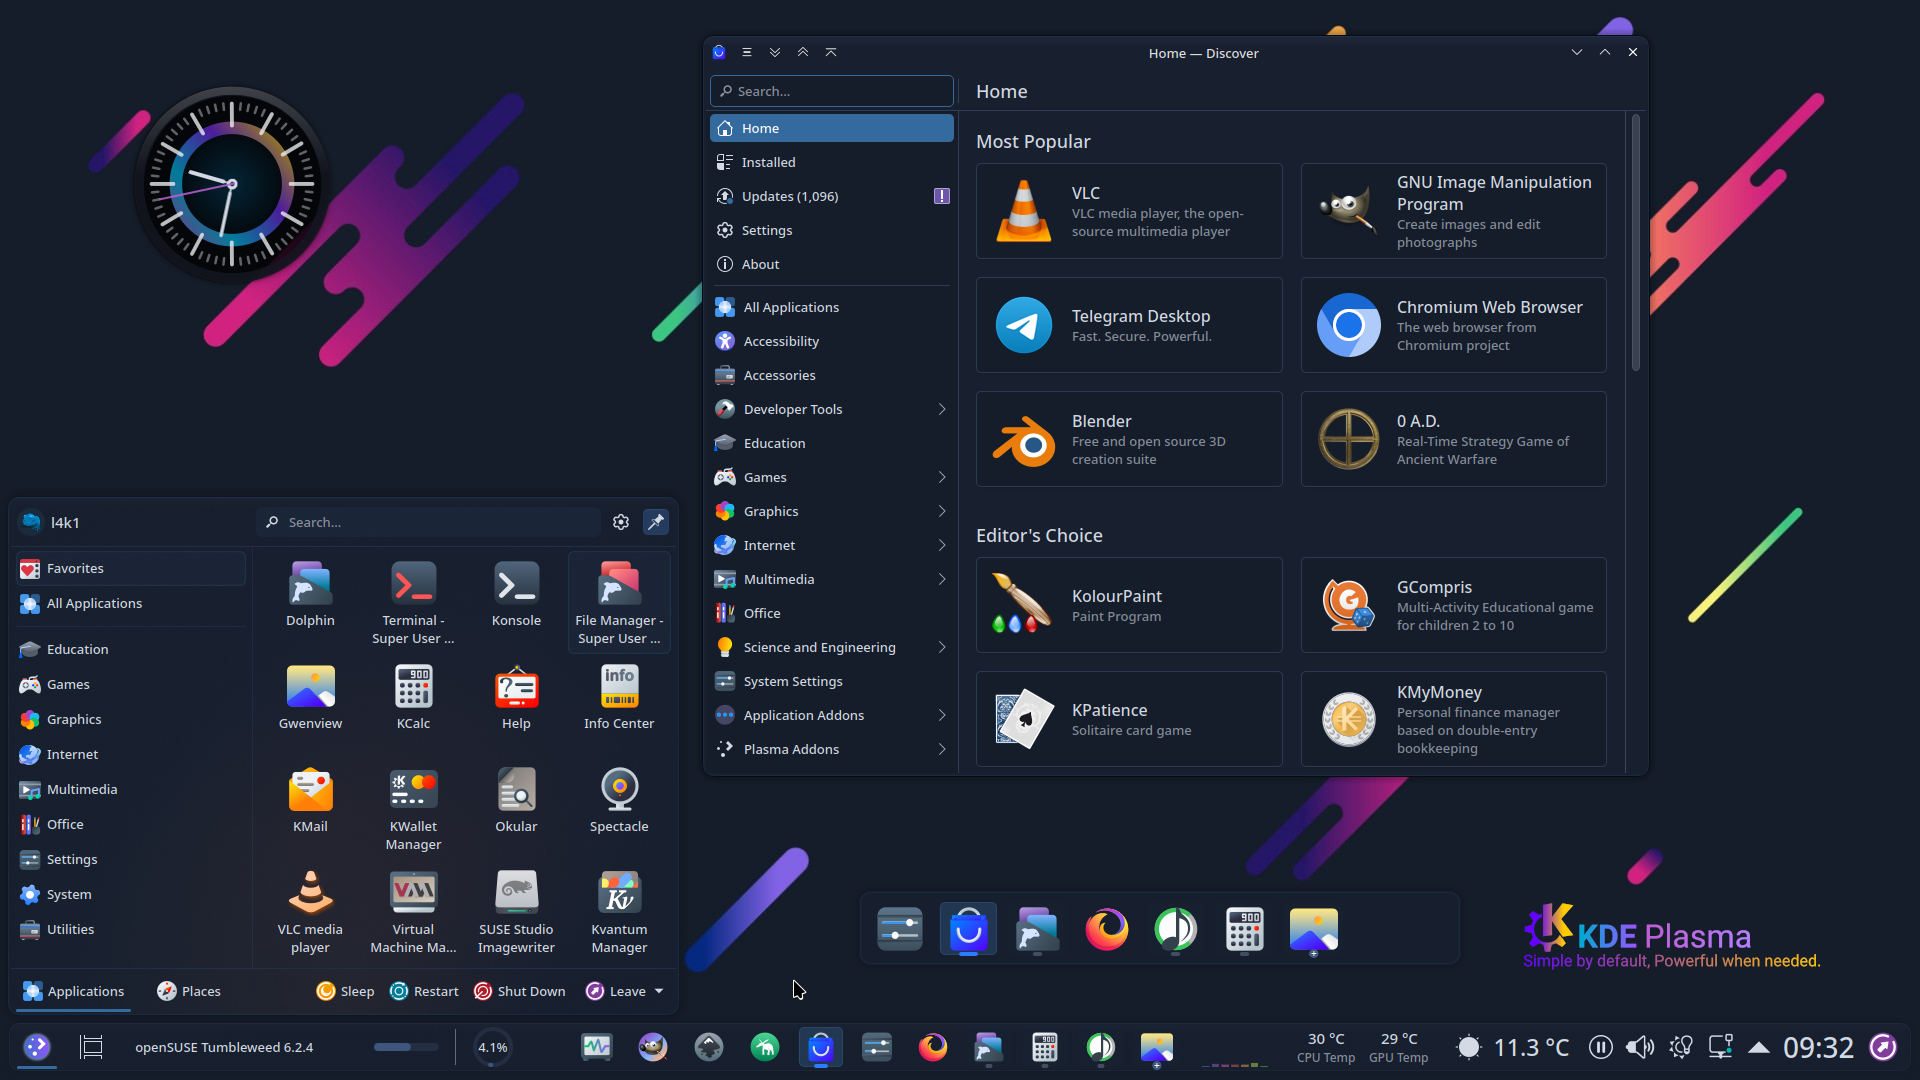
Task: Toggle the launcher pin-open button
Action: pos(656,522)
